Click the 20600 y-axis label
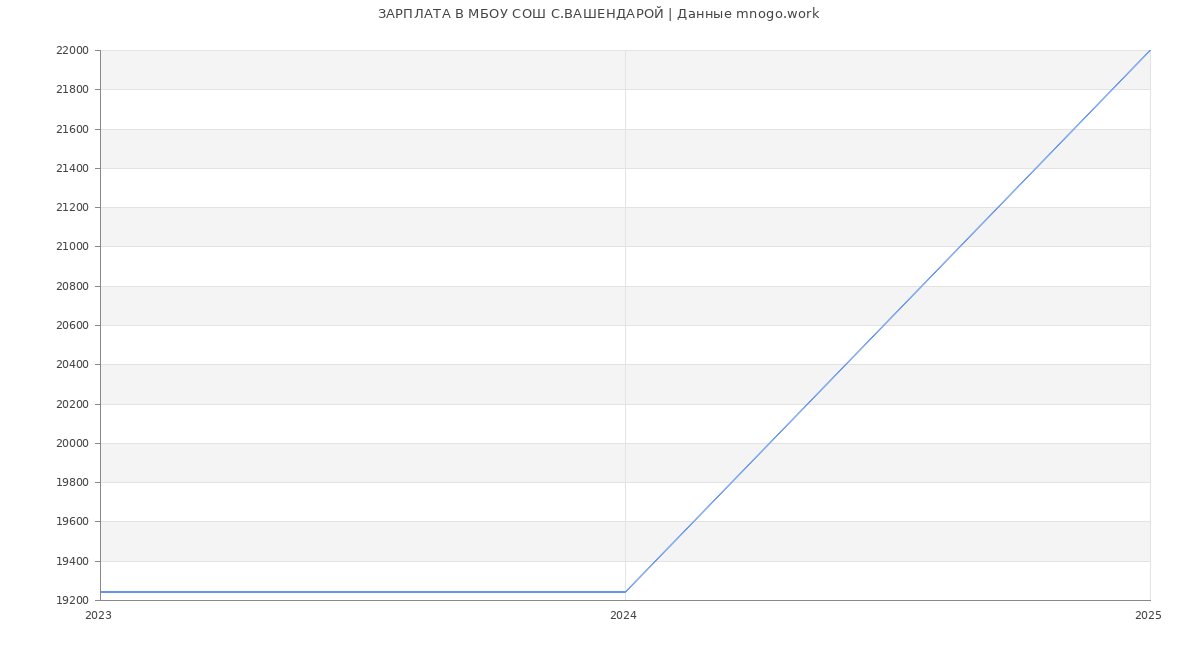This screenshot has height=650, width=1200. (72, 326)
